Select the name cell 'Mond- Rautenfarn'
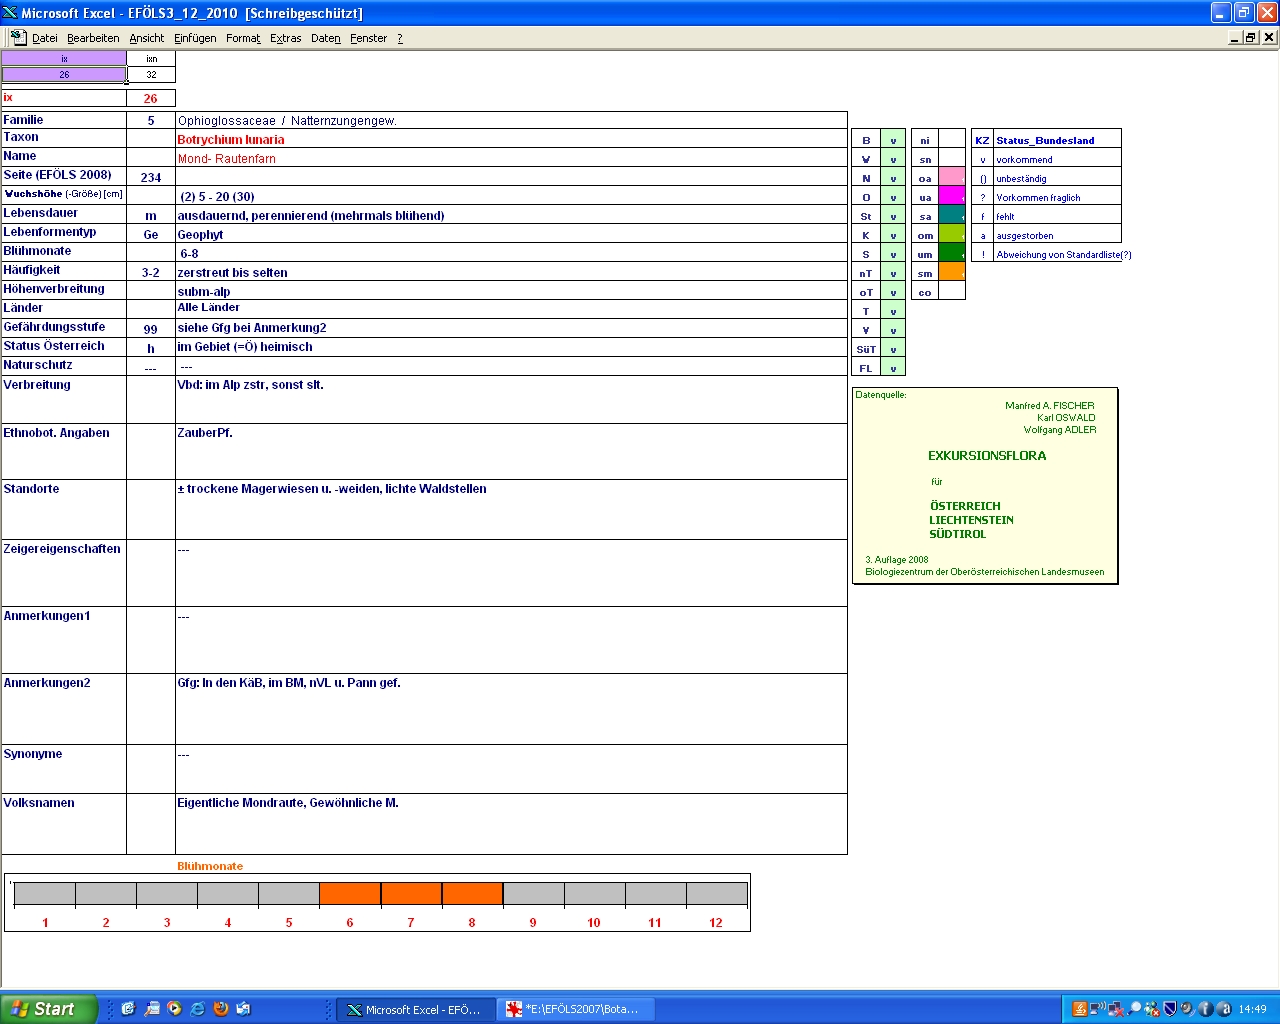 511,158
